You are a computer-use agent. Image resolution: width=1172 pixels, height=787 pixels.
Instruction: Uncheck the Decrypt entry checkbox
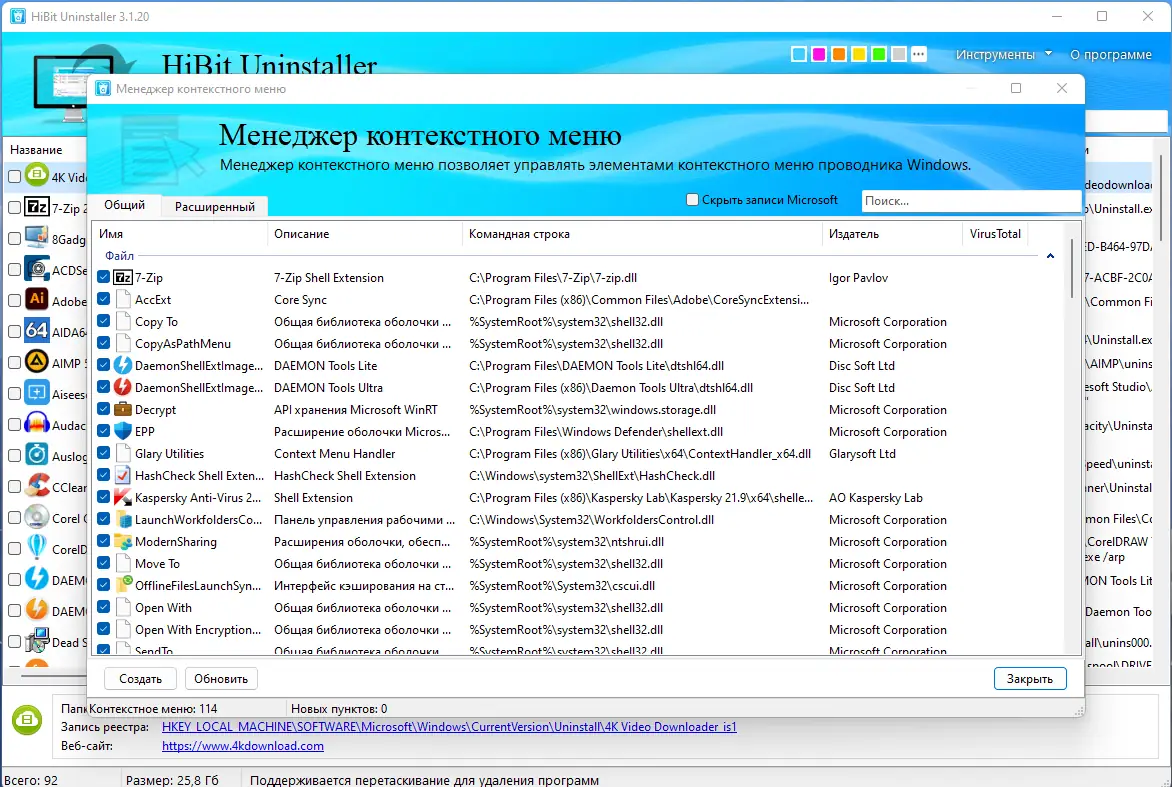[104, 410]
